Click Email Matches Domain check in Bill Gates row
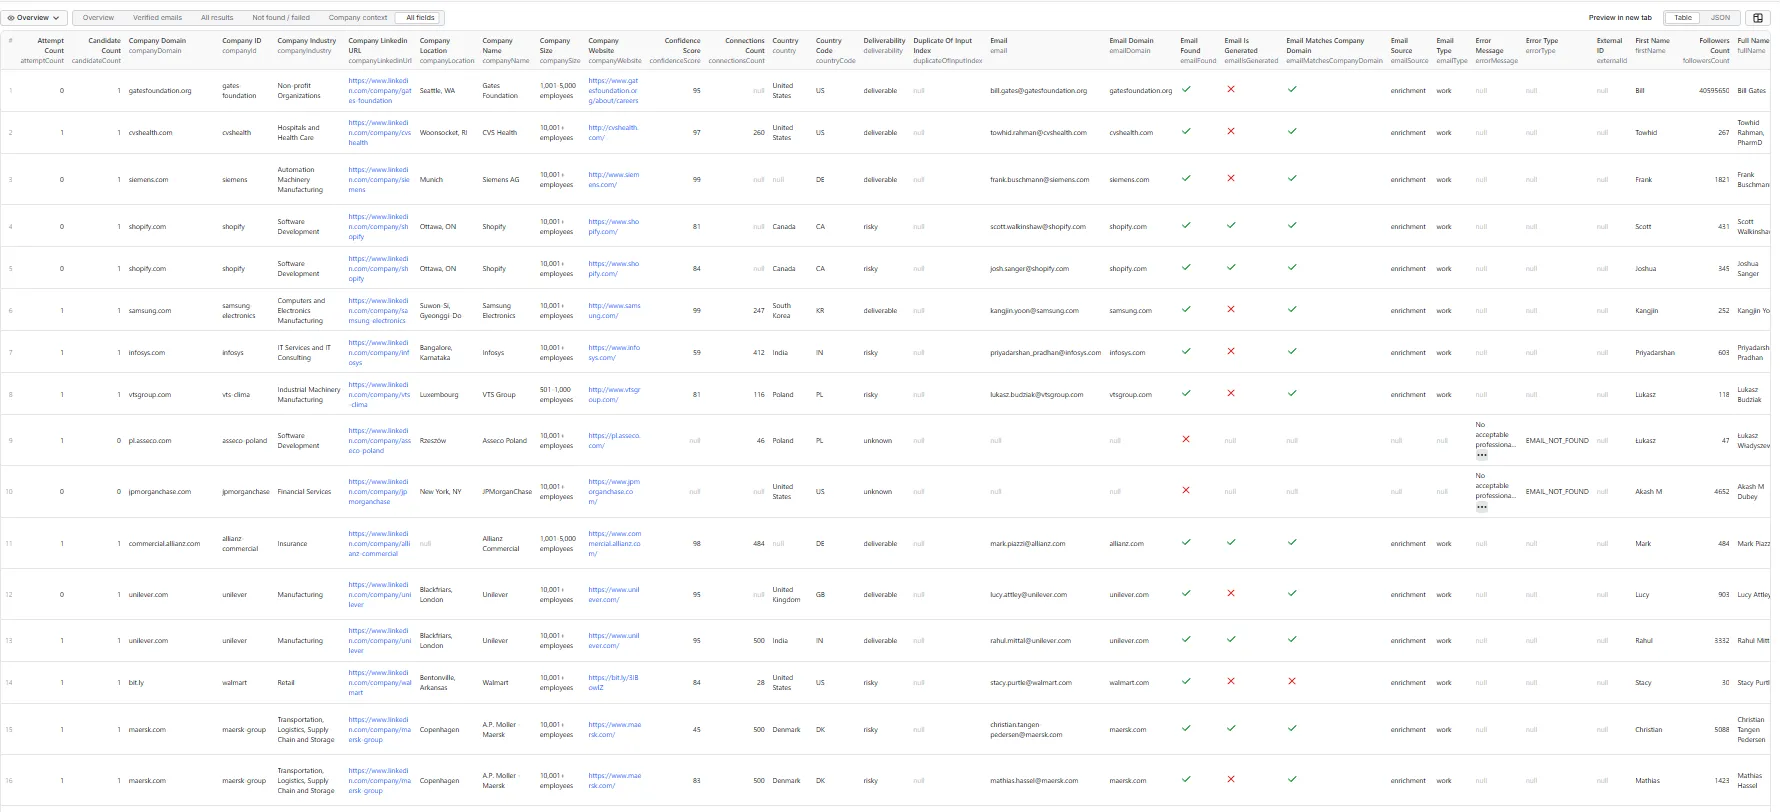The height and width of the screenshot is (812, 1780). (1292, 89)
